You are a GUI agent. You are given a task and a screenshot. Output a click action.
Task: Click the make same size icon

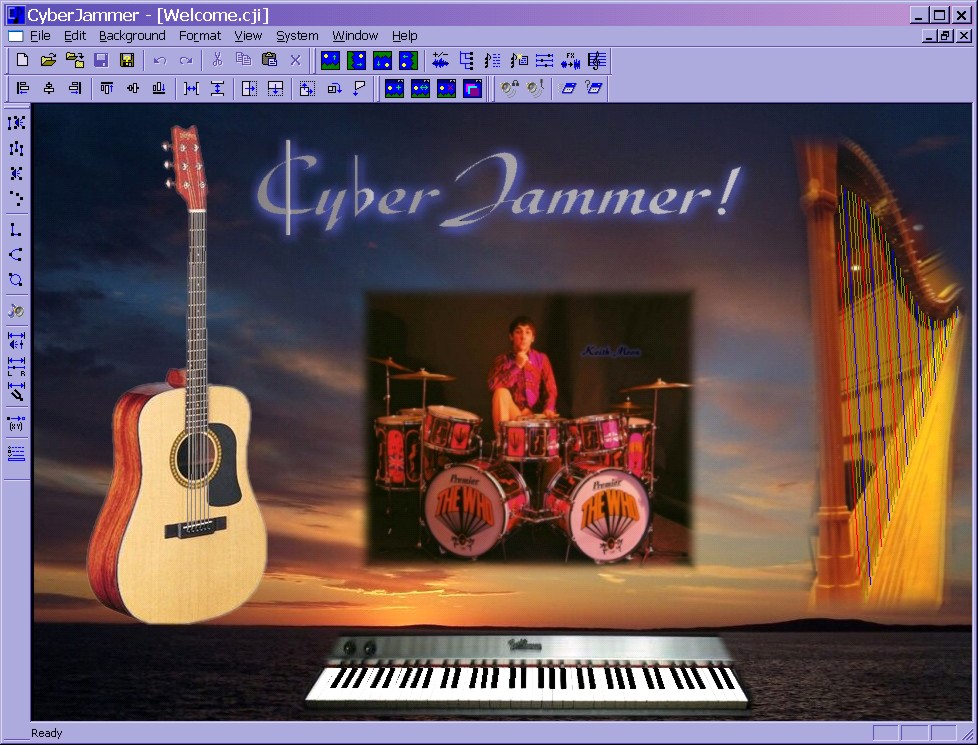(x=307, y=89)
